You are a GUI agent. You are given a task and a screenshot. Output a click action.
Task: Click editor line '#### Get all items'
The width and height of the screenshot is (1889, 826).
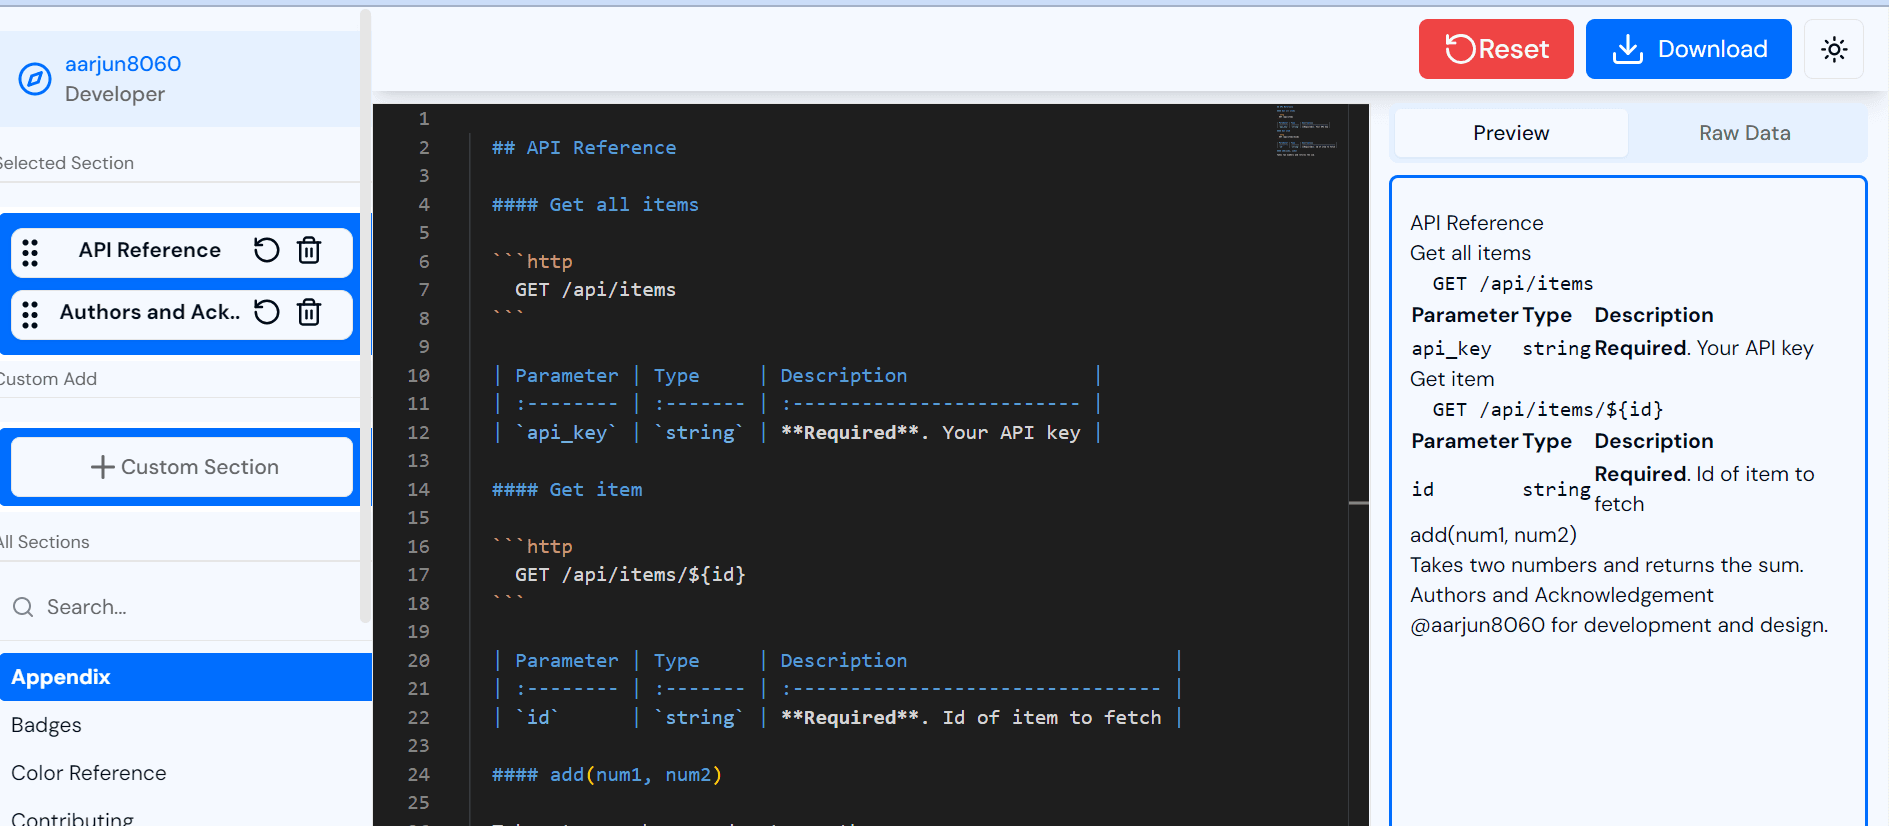point(595,205)
